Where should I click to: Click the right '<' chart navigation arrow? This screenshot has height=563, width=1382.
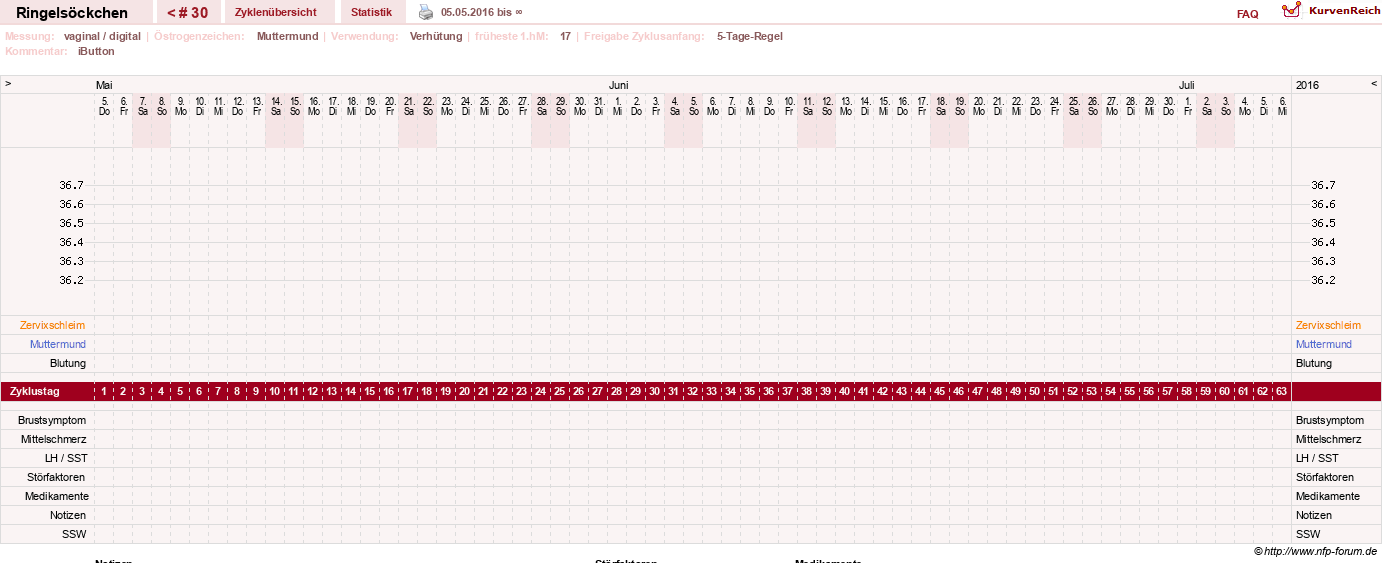click(1374, 84)
